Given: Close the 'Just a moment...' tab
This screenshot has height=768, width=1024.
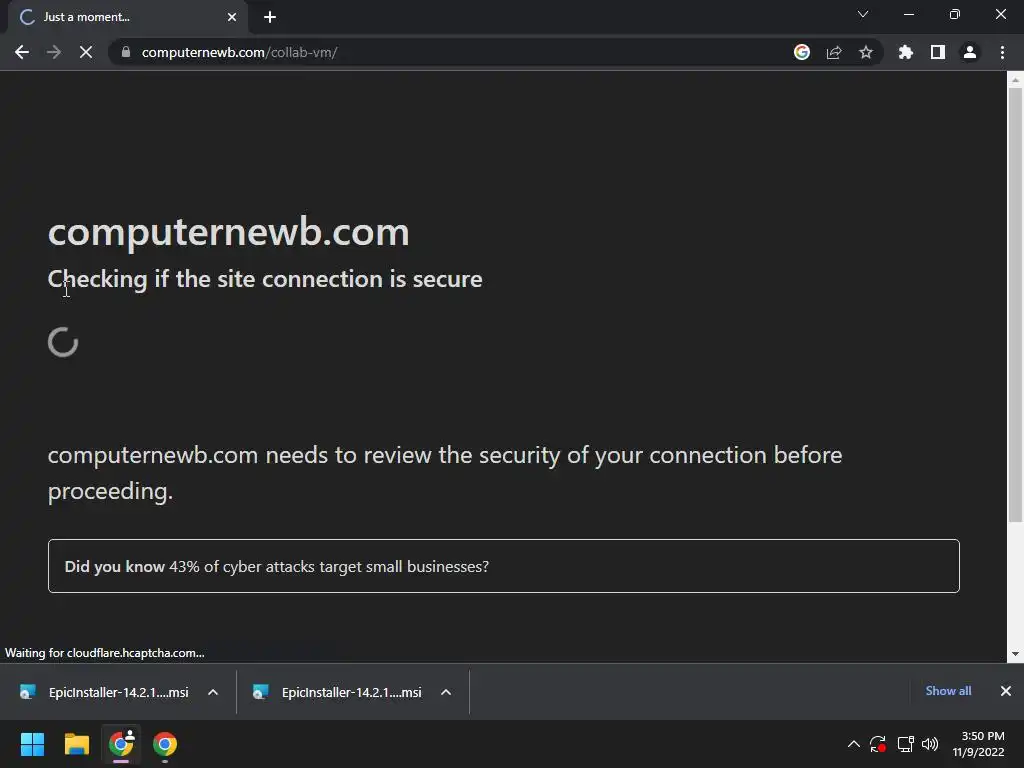Looking at the screenshot, I should tap(232, 17).
